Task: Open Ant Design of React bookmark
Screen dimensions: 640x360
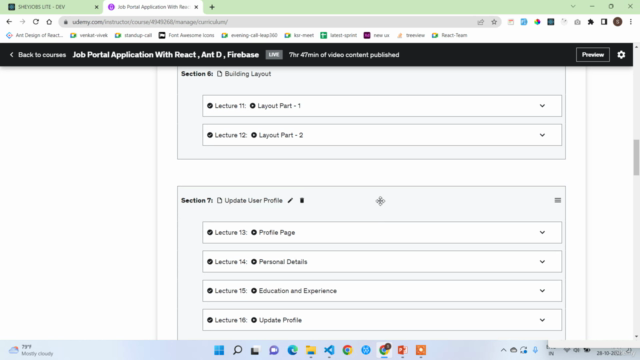Action: click(x=35, y=35)
